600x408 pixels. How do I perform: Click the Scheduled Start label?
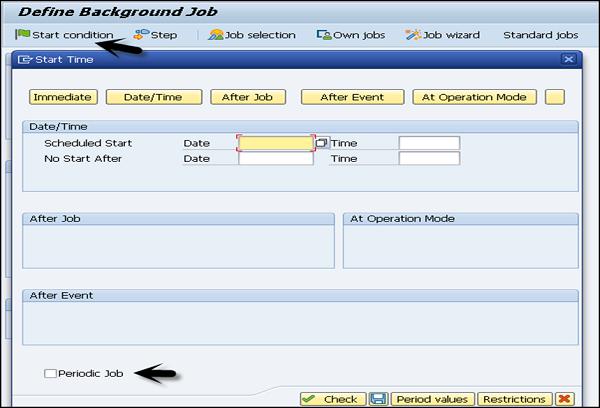tap(88, 143)
